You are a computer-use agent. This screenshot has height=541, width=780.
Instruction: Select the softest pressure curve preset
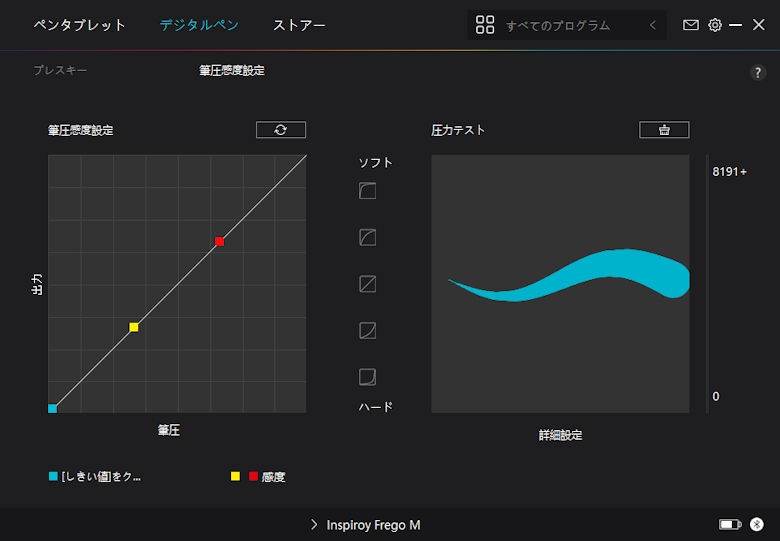coord(367,191)
